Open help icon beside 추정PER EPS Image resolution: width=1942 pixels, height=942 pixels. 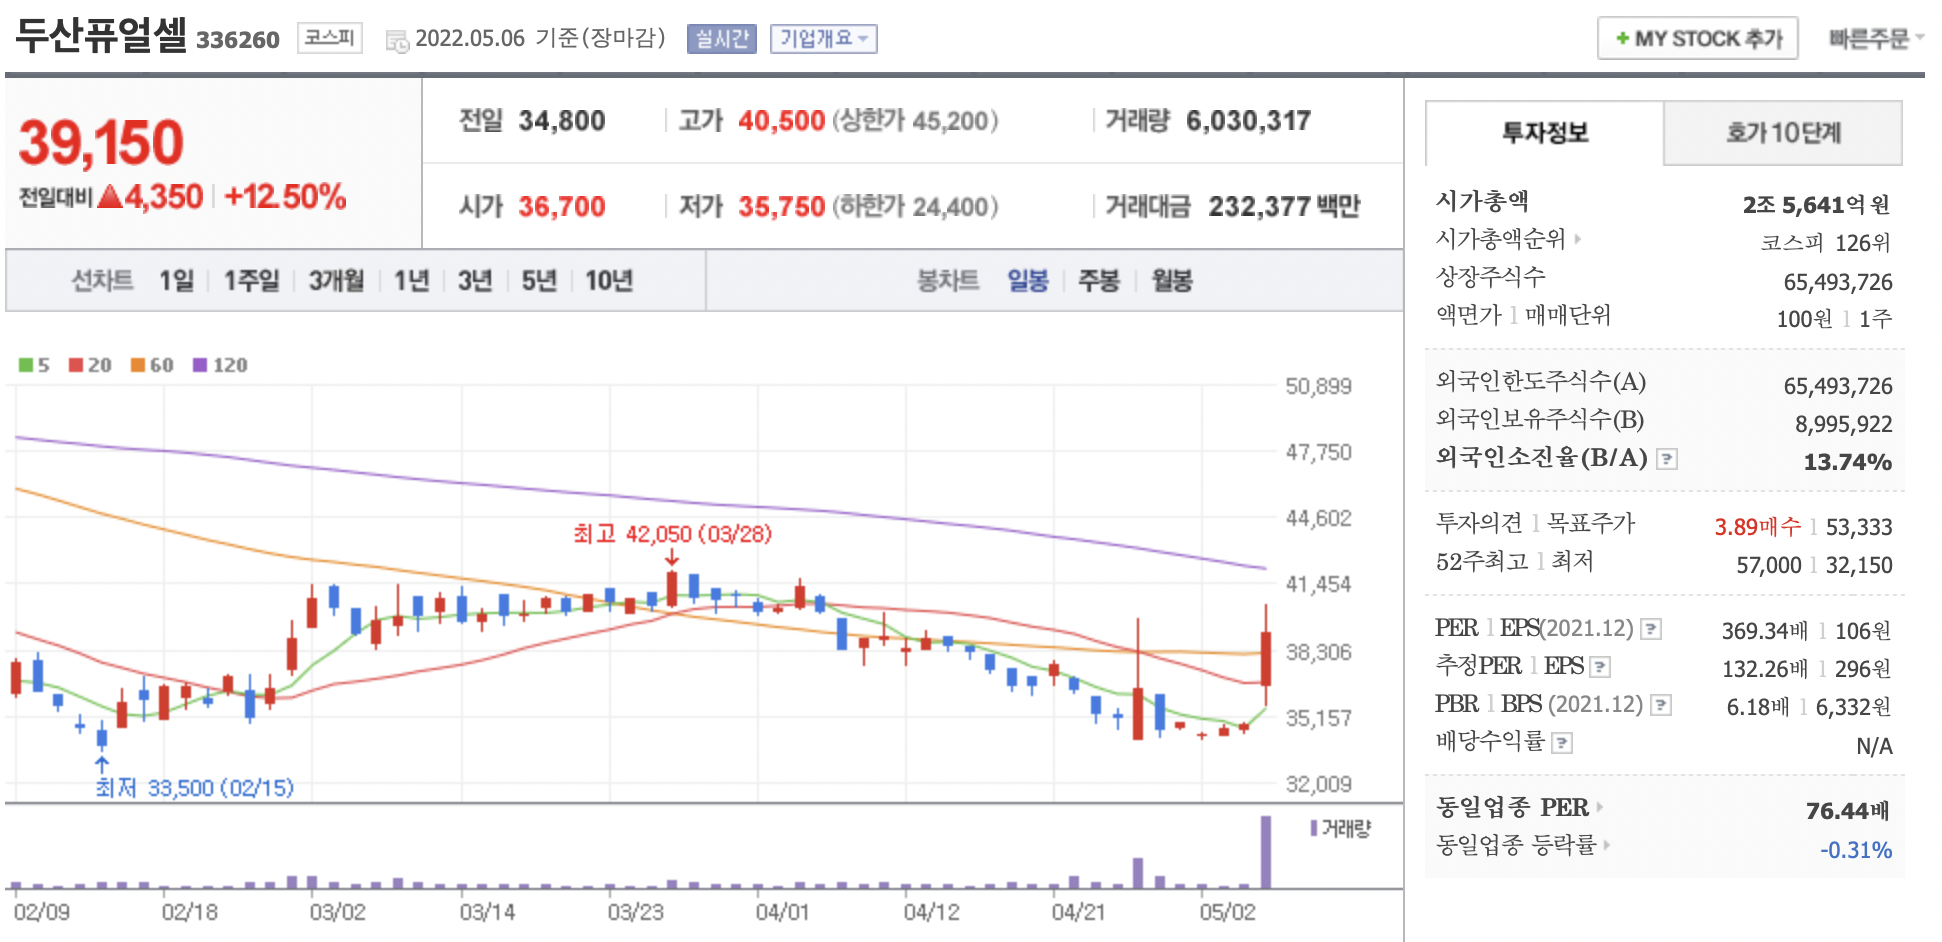pos(1600,667)
